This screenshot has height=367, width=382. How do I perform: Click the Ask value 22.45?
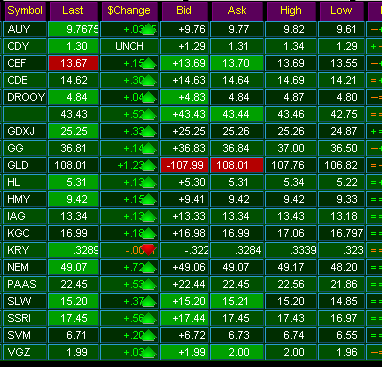point(237,284)
